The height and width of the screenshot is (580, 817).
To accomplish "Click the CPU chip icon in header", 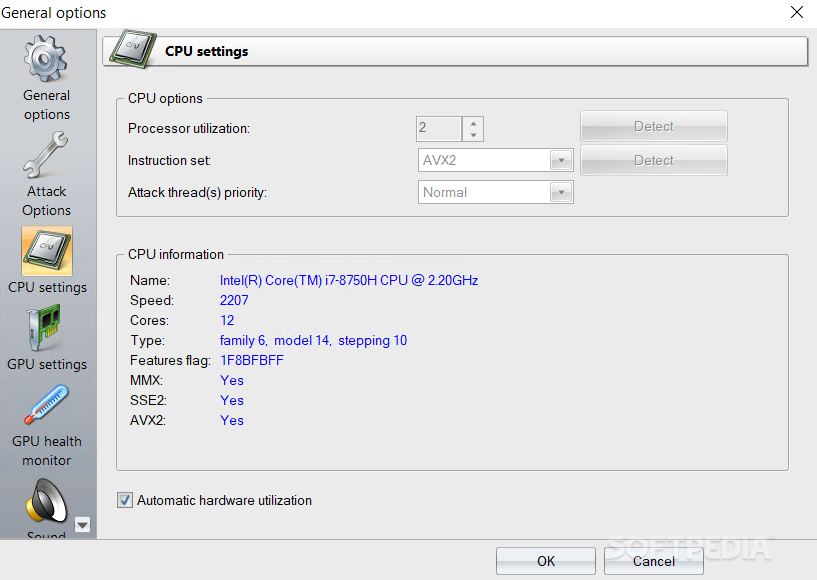I will tap(133, 48).
